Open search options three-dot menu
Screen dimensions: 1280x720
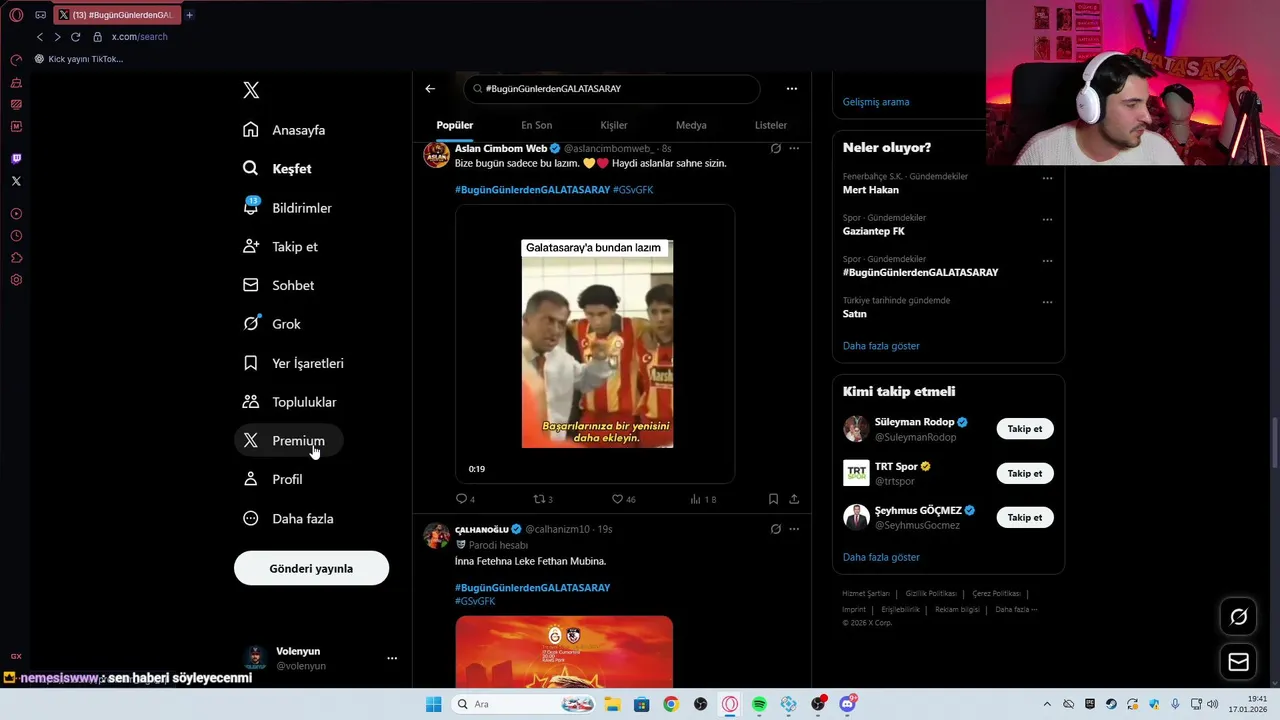pos(792,89)
